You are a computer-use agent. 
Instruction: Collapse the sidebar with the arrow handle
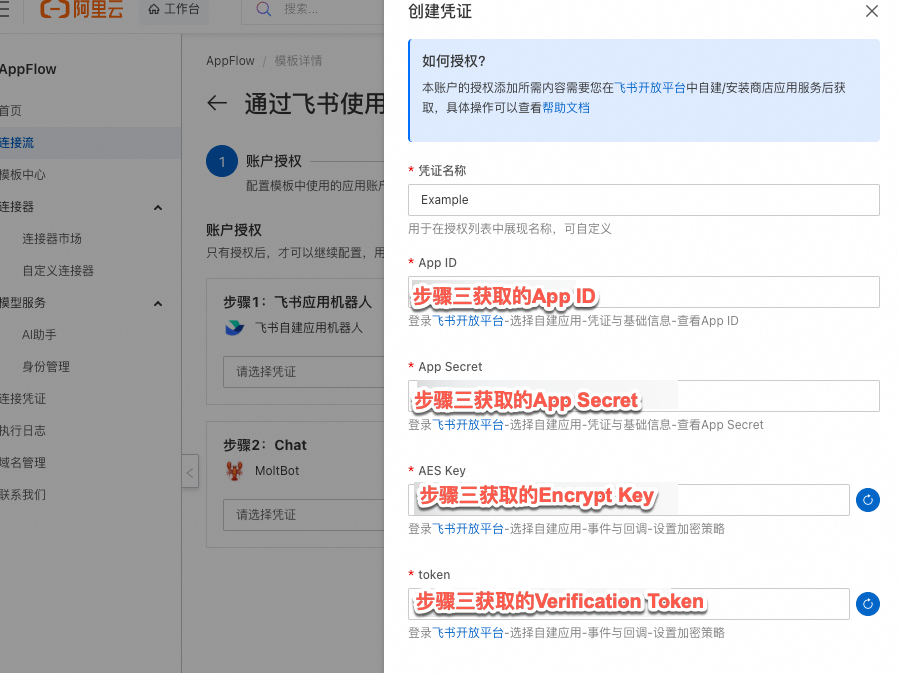(x=190, y=471)
